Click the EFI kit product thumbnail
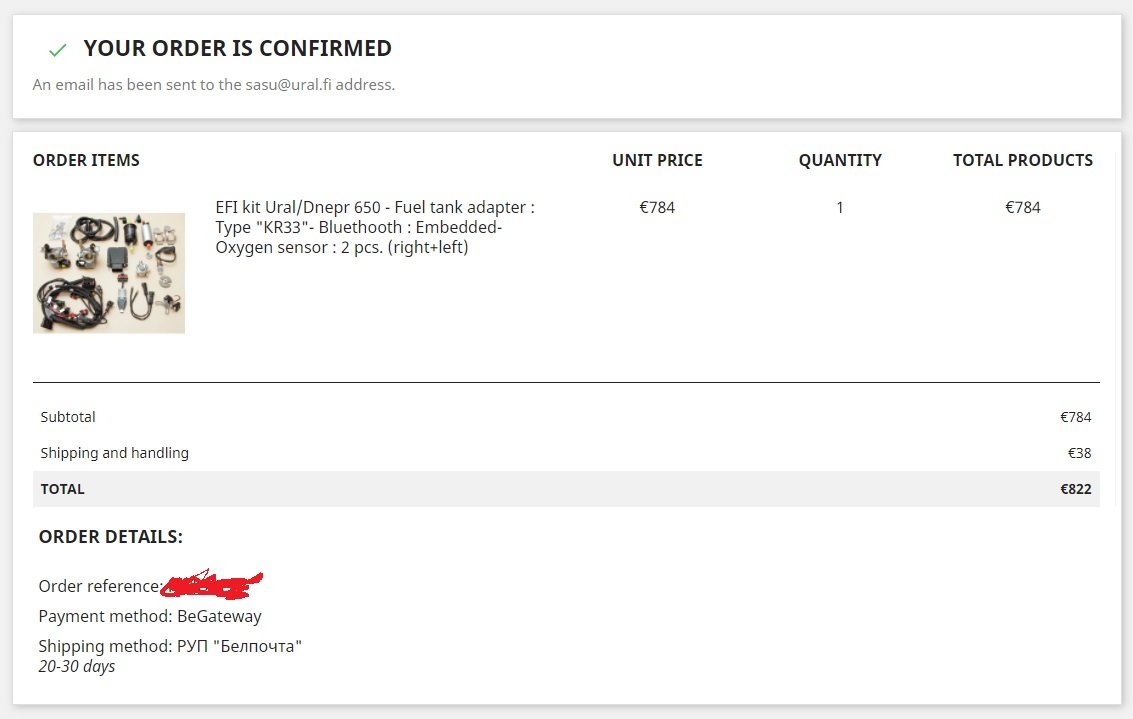This screenshot has height=719, width=1133. click(109, 273)
